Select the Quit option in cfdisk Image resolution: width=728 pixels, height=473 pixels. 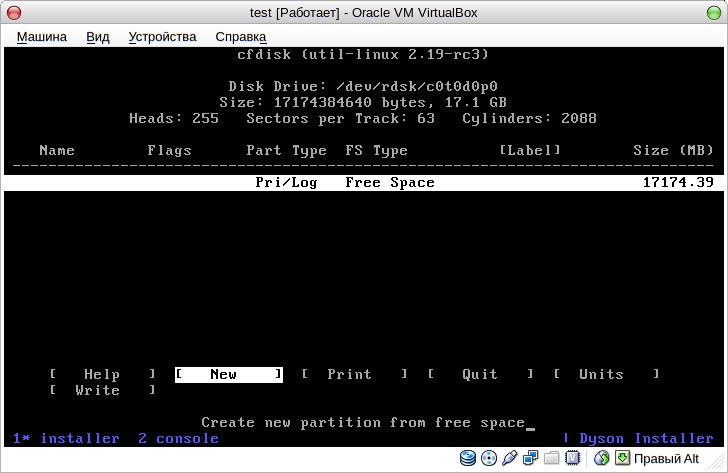click(480, 374)
